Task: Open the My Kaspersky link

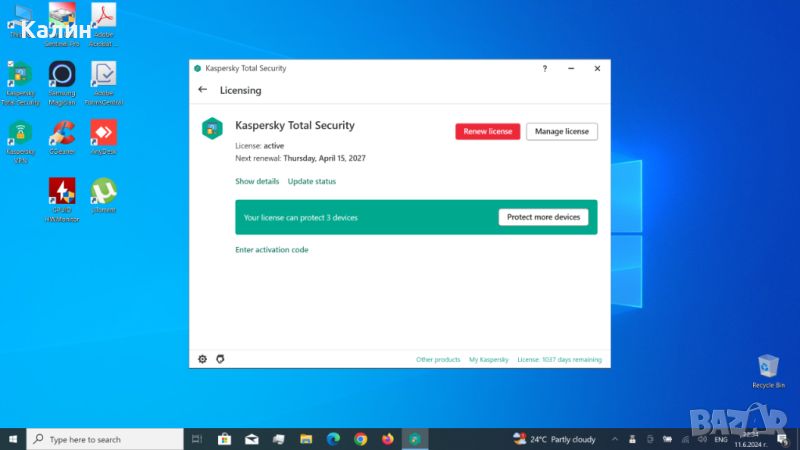Action: [x=489, y=360]
